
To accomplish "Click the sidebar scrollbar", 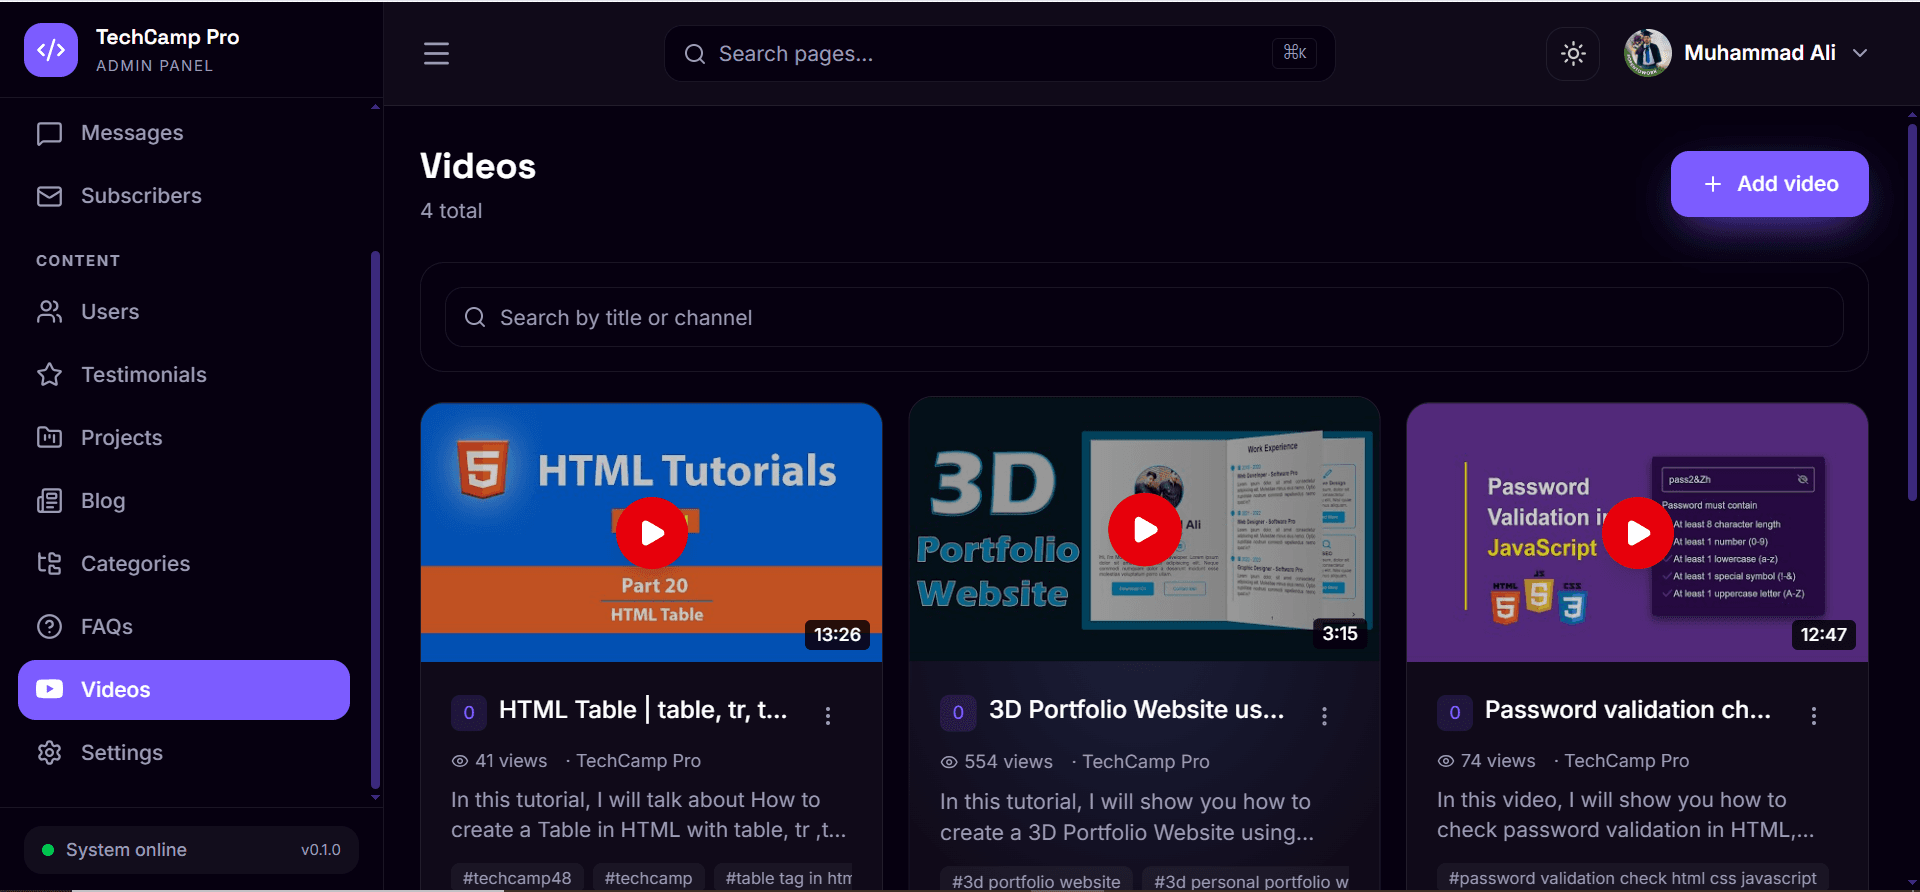I will click(375, 520).
